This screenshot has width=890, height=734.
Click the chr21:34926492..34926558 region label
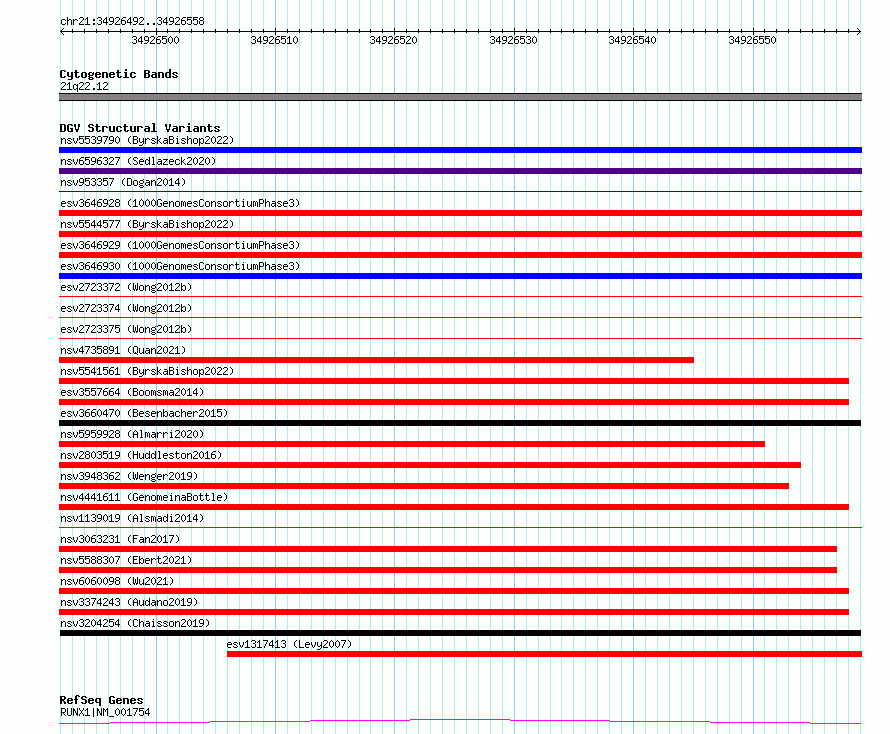(132, 21)
